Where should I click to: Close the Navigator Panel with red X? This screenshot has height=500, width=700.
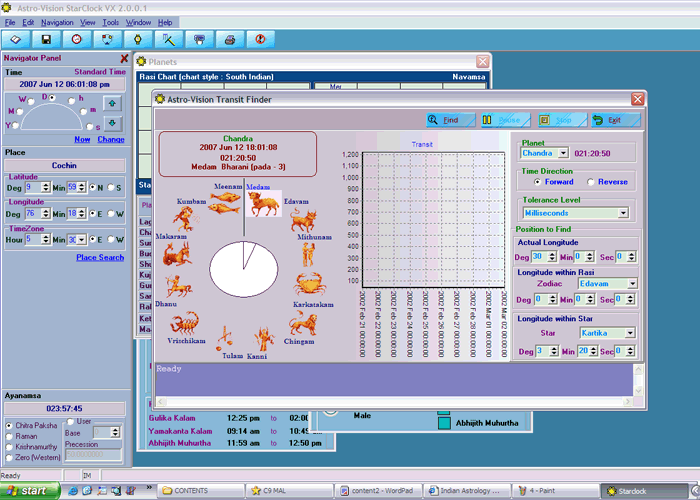[124, 58]
